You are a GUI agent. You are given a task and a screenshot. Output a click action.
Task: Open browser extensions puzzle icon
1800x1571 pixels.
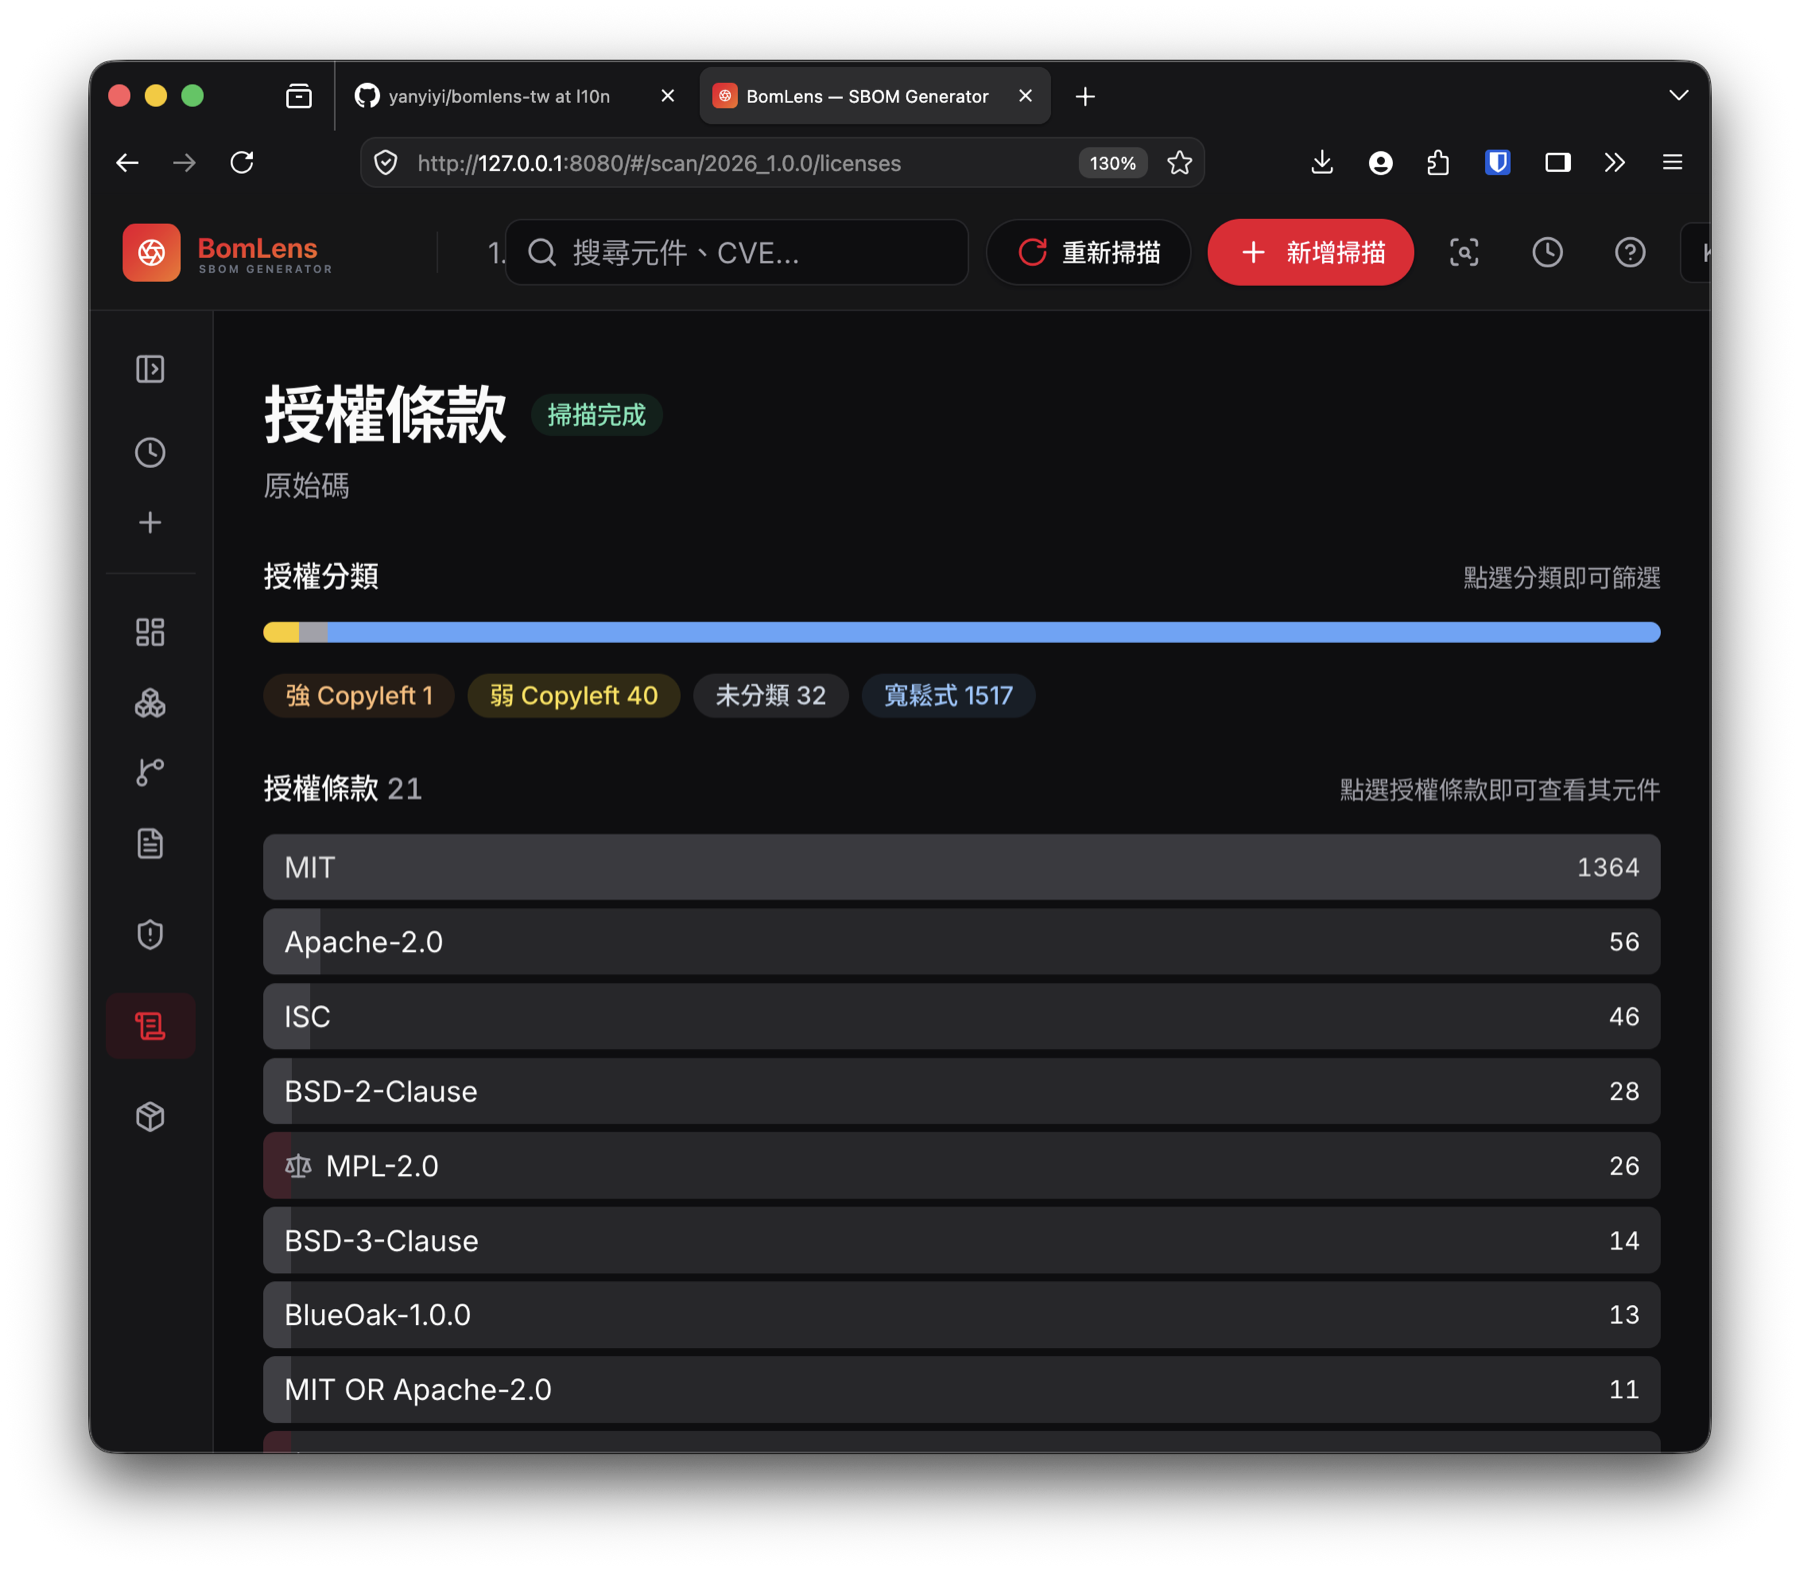[x=1438, y=162]
